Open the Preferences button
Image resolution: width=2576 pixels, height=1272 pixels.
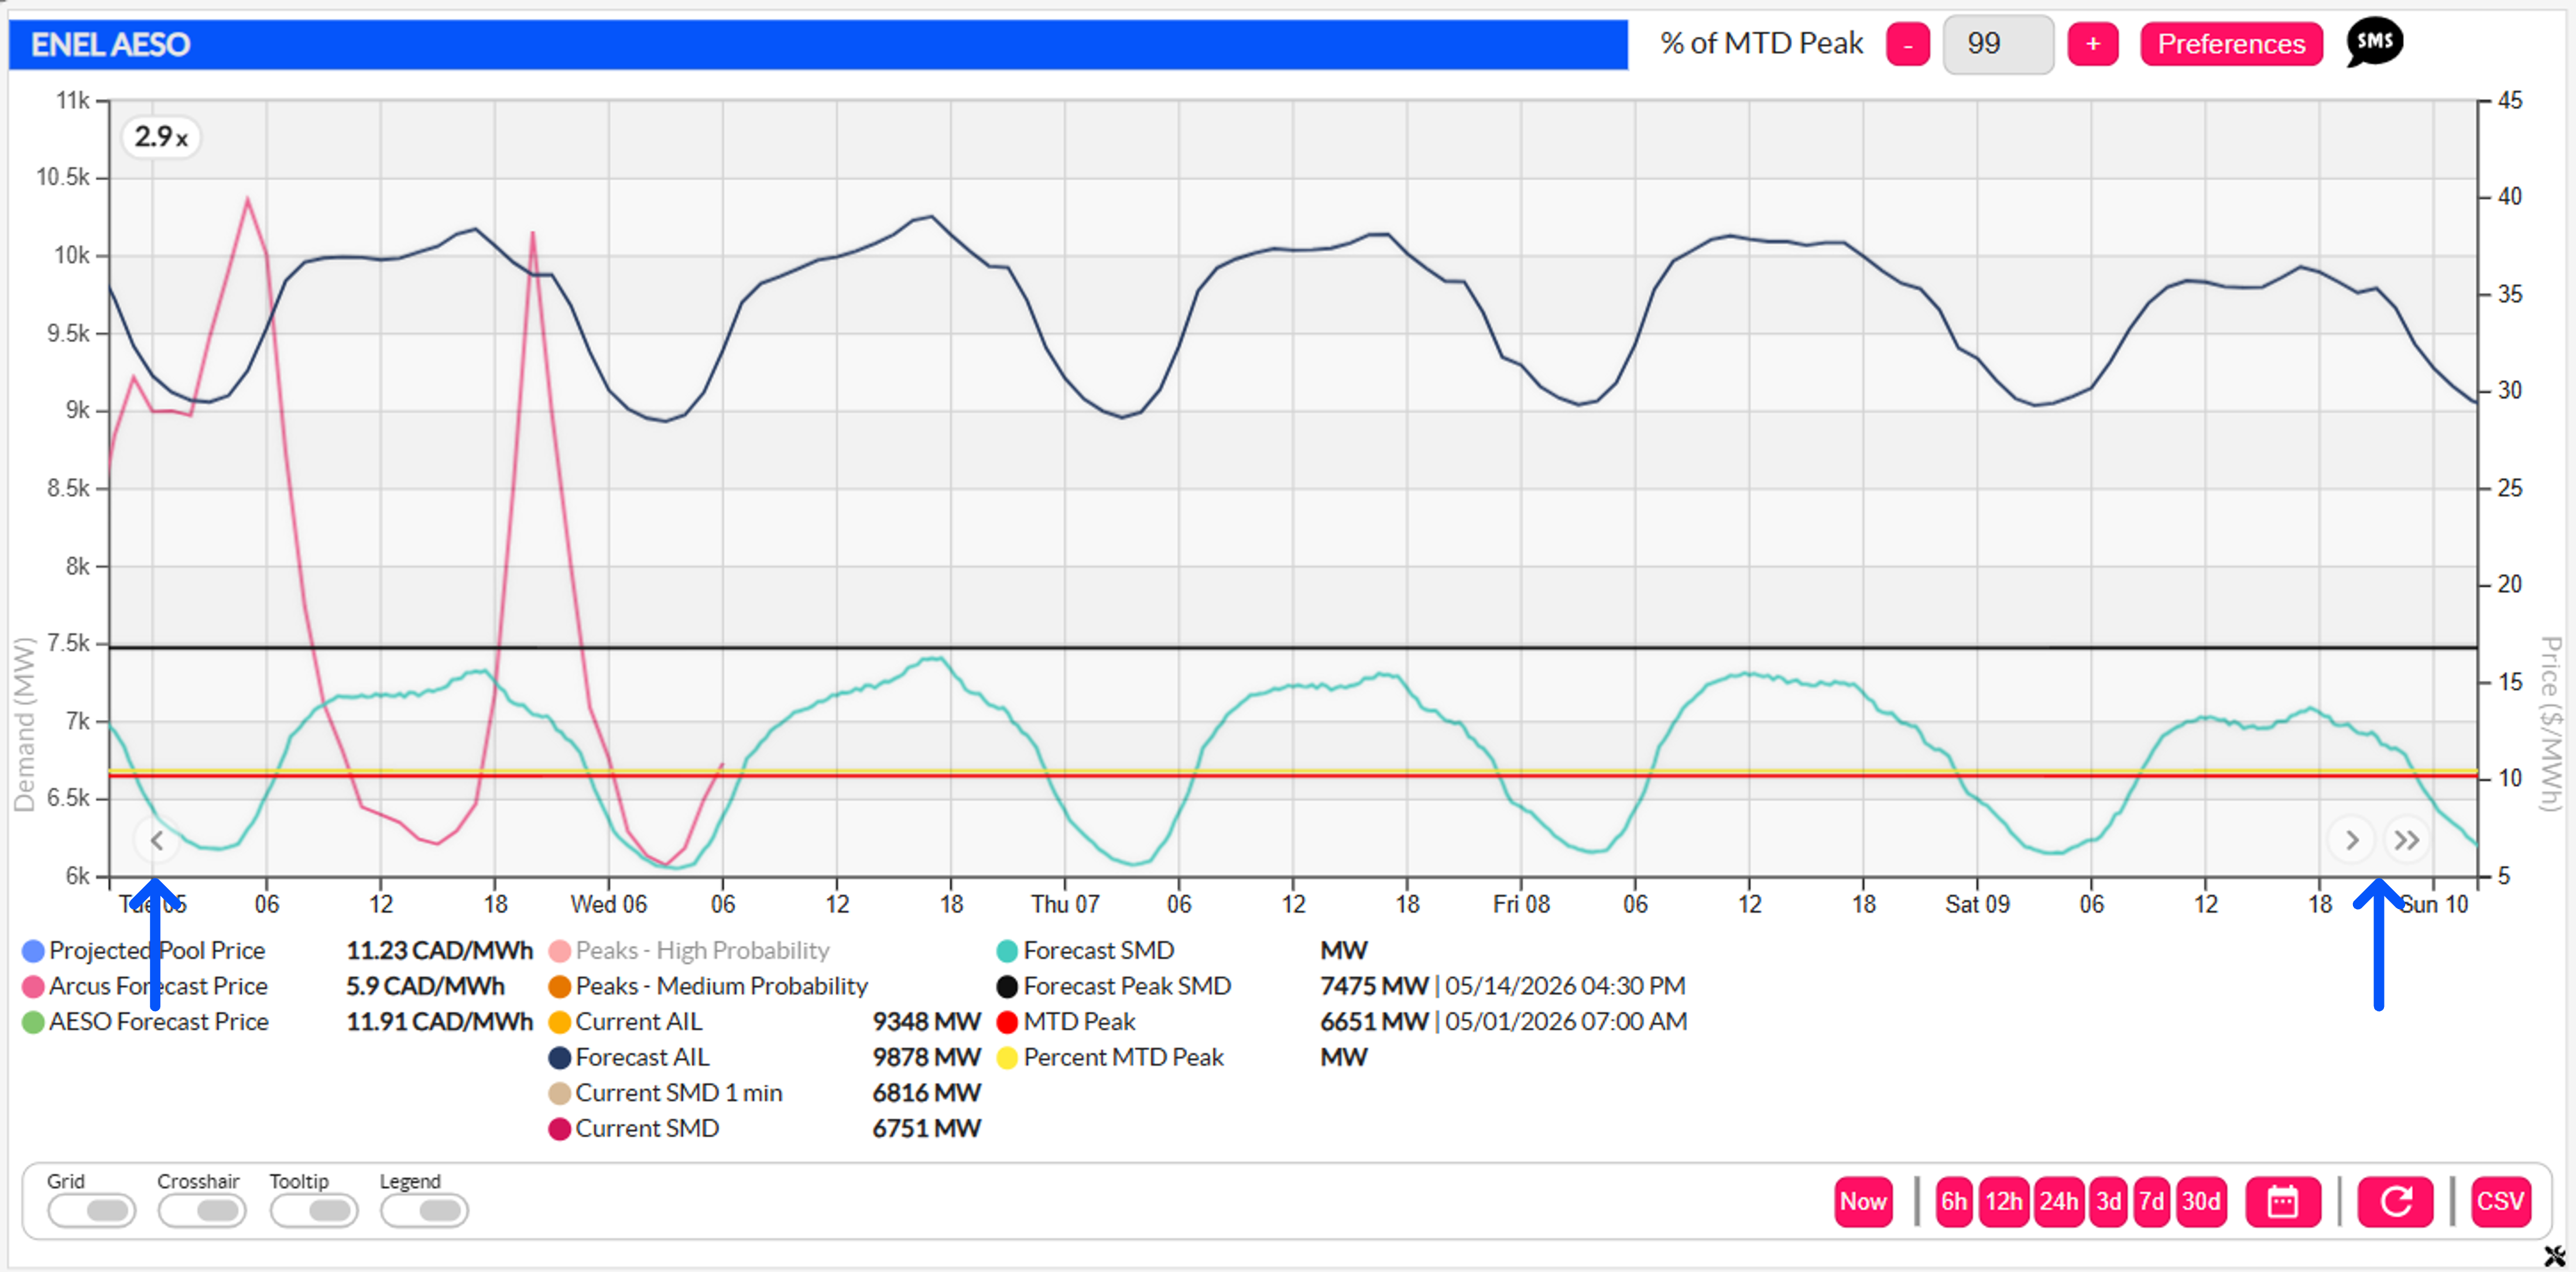click(x=2231, y=44)
